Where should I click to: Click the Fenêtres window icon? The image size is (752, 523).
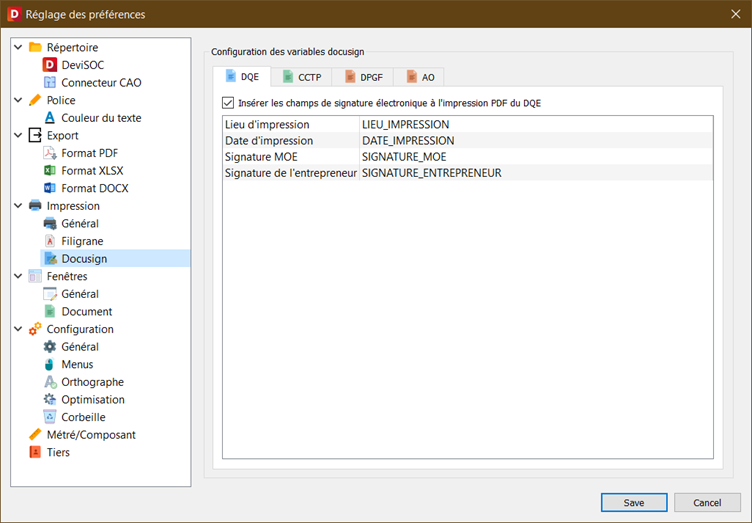pyautogui.click(x=35, y=276)
